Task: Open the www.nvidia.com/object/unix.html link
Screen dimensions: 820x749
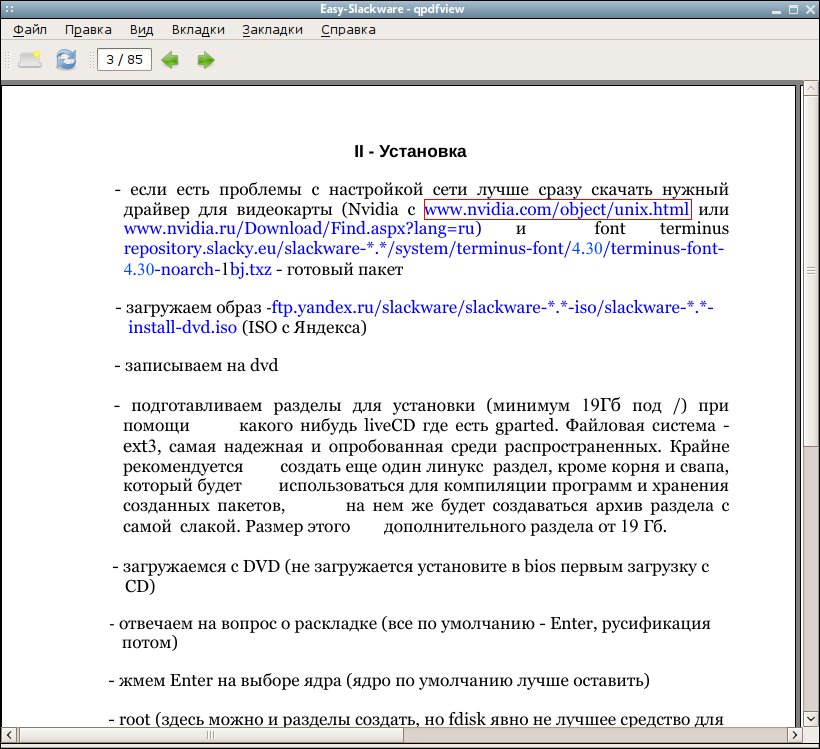Action: point(557,209)
